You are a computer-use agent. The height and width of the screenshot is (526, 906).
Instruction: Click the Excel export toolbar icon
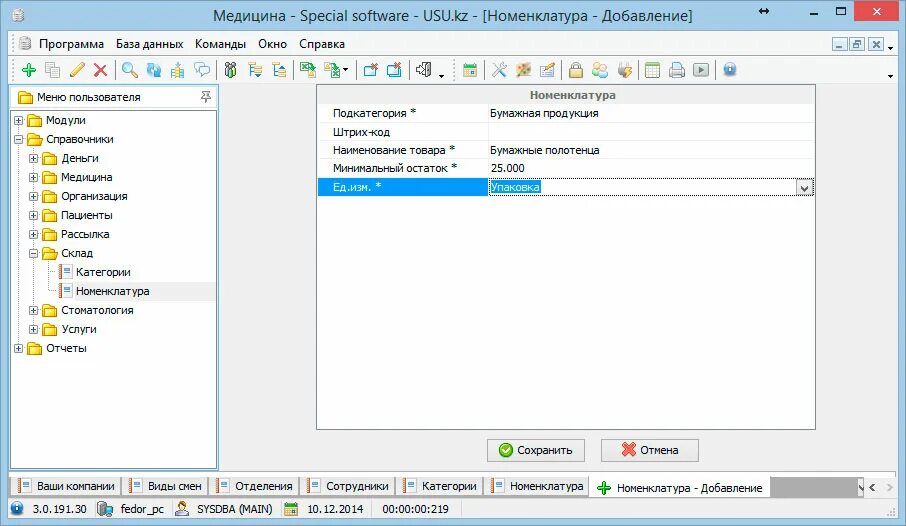(334, 71)
